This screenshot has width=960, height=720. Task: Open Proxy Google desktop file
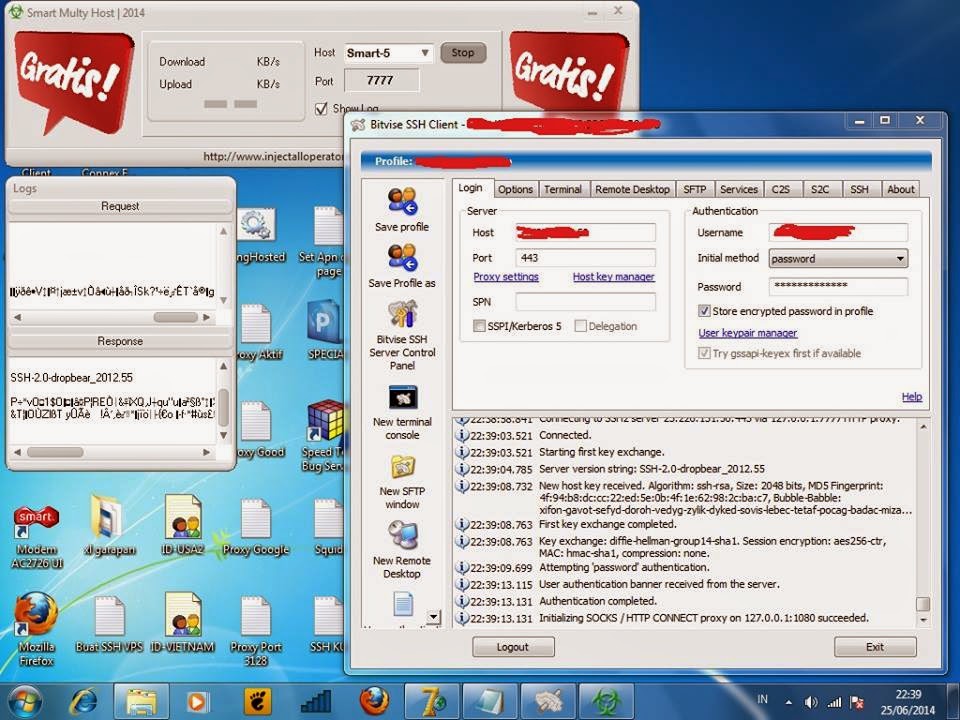click(x=255, y=527)
